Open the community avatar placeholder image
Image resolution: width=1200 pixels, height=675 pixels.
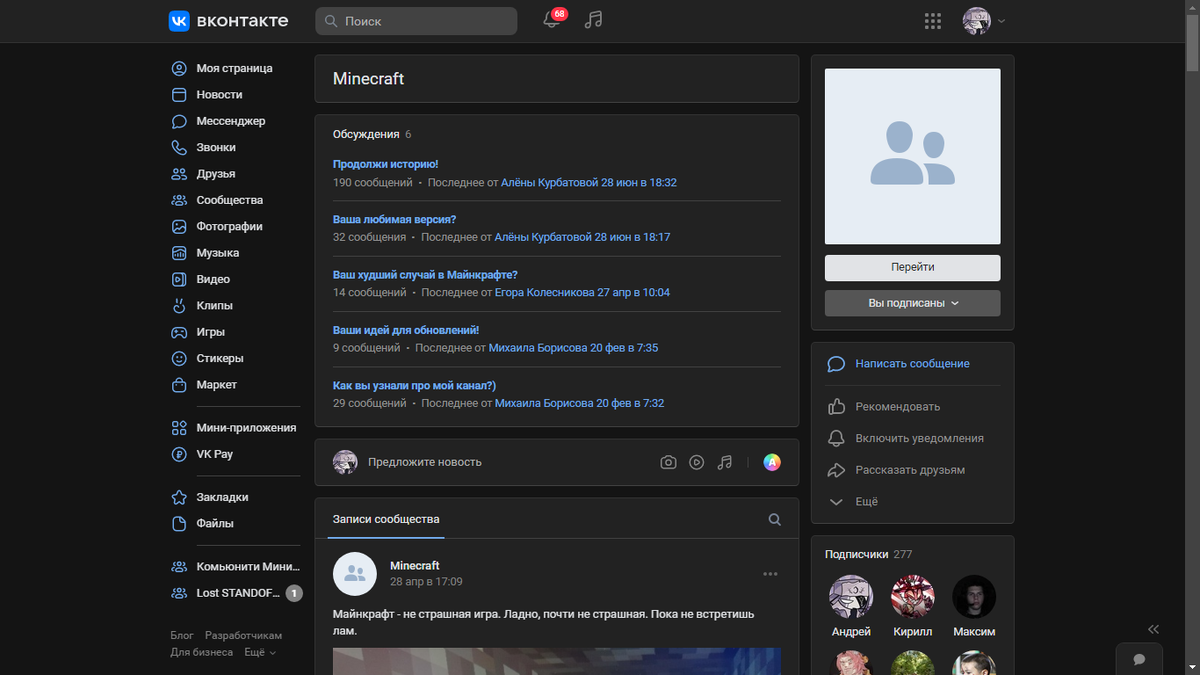coord(912,156)
